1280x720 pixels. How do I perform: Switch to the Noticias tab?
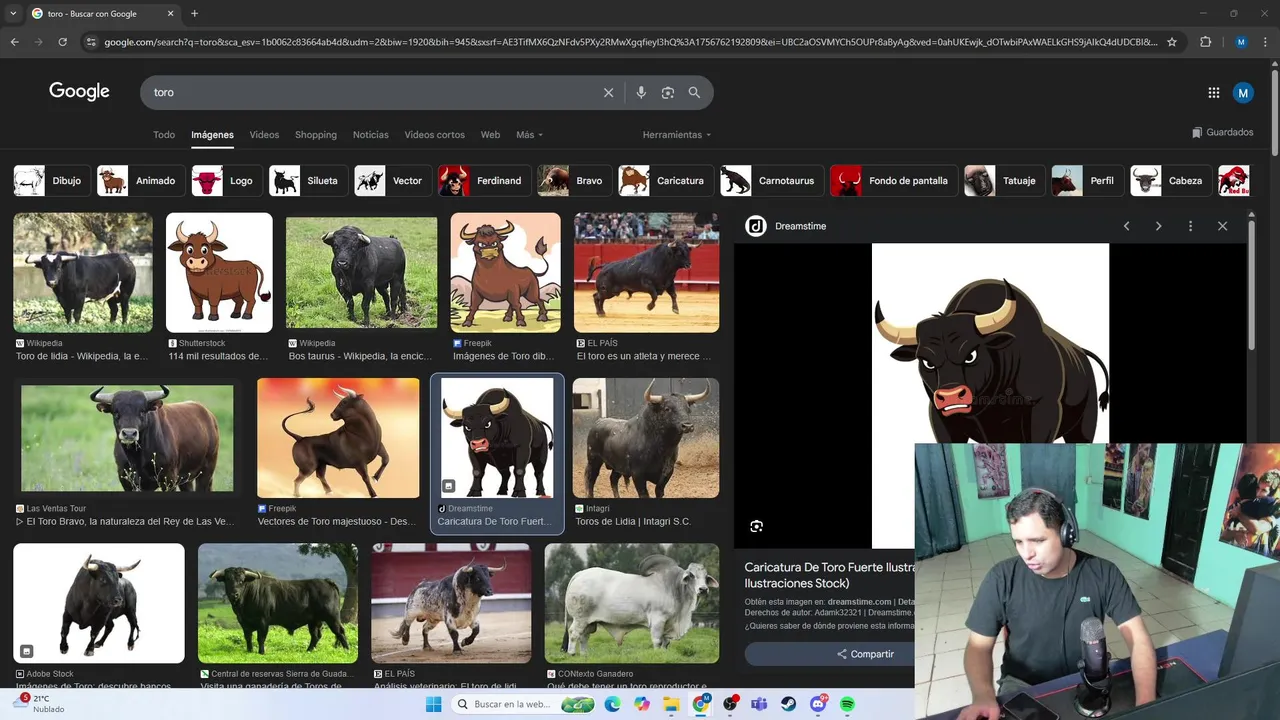pos(371,135)
